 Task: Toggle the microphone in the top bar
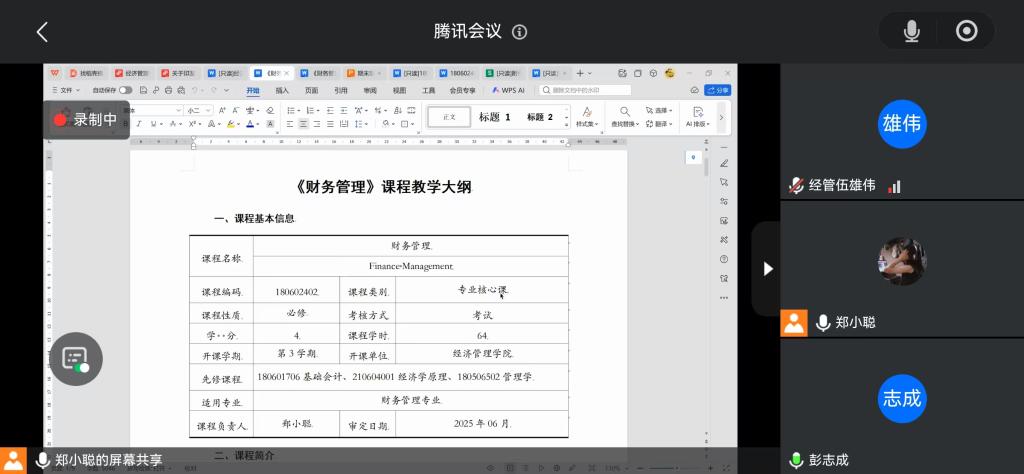pos(911,31)
